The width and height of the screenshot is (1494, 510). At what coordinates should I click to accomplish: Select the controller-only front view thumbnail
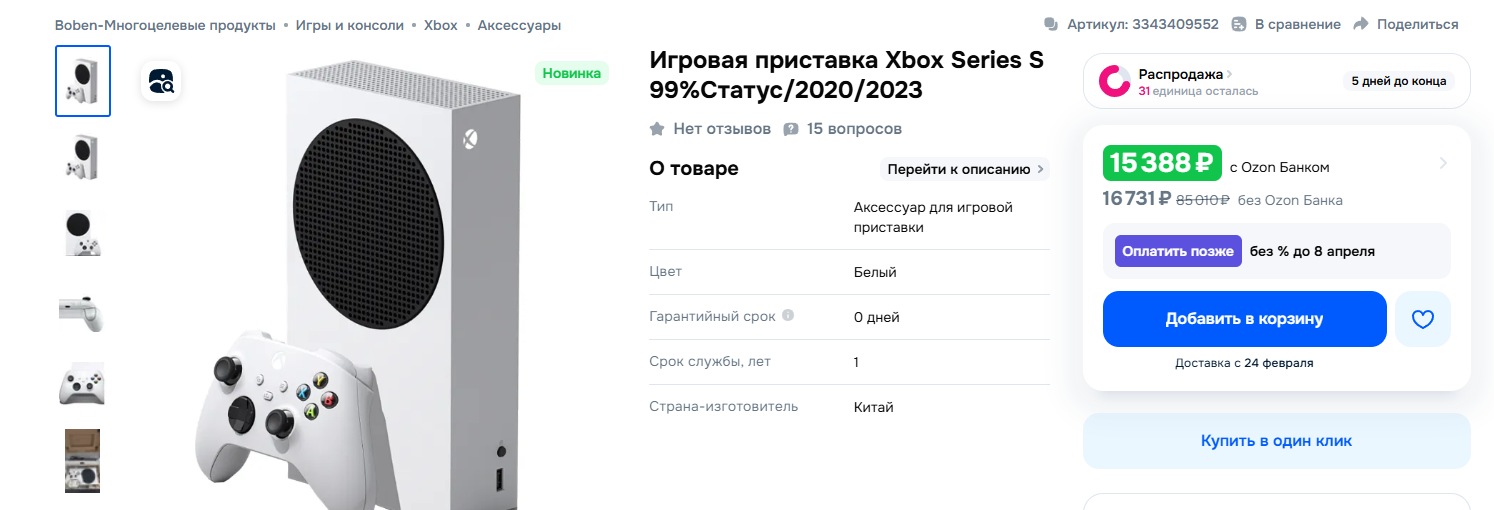coord(82,384)
